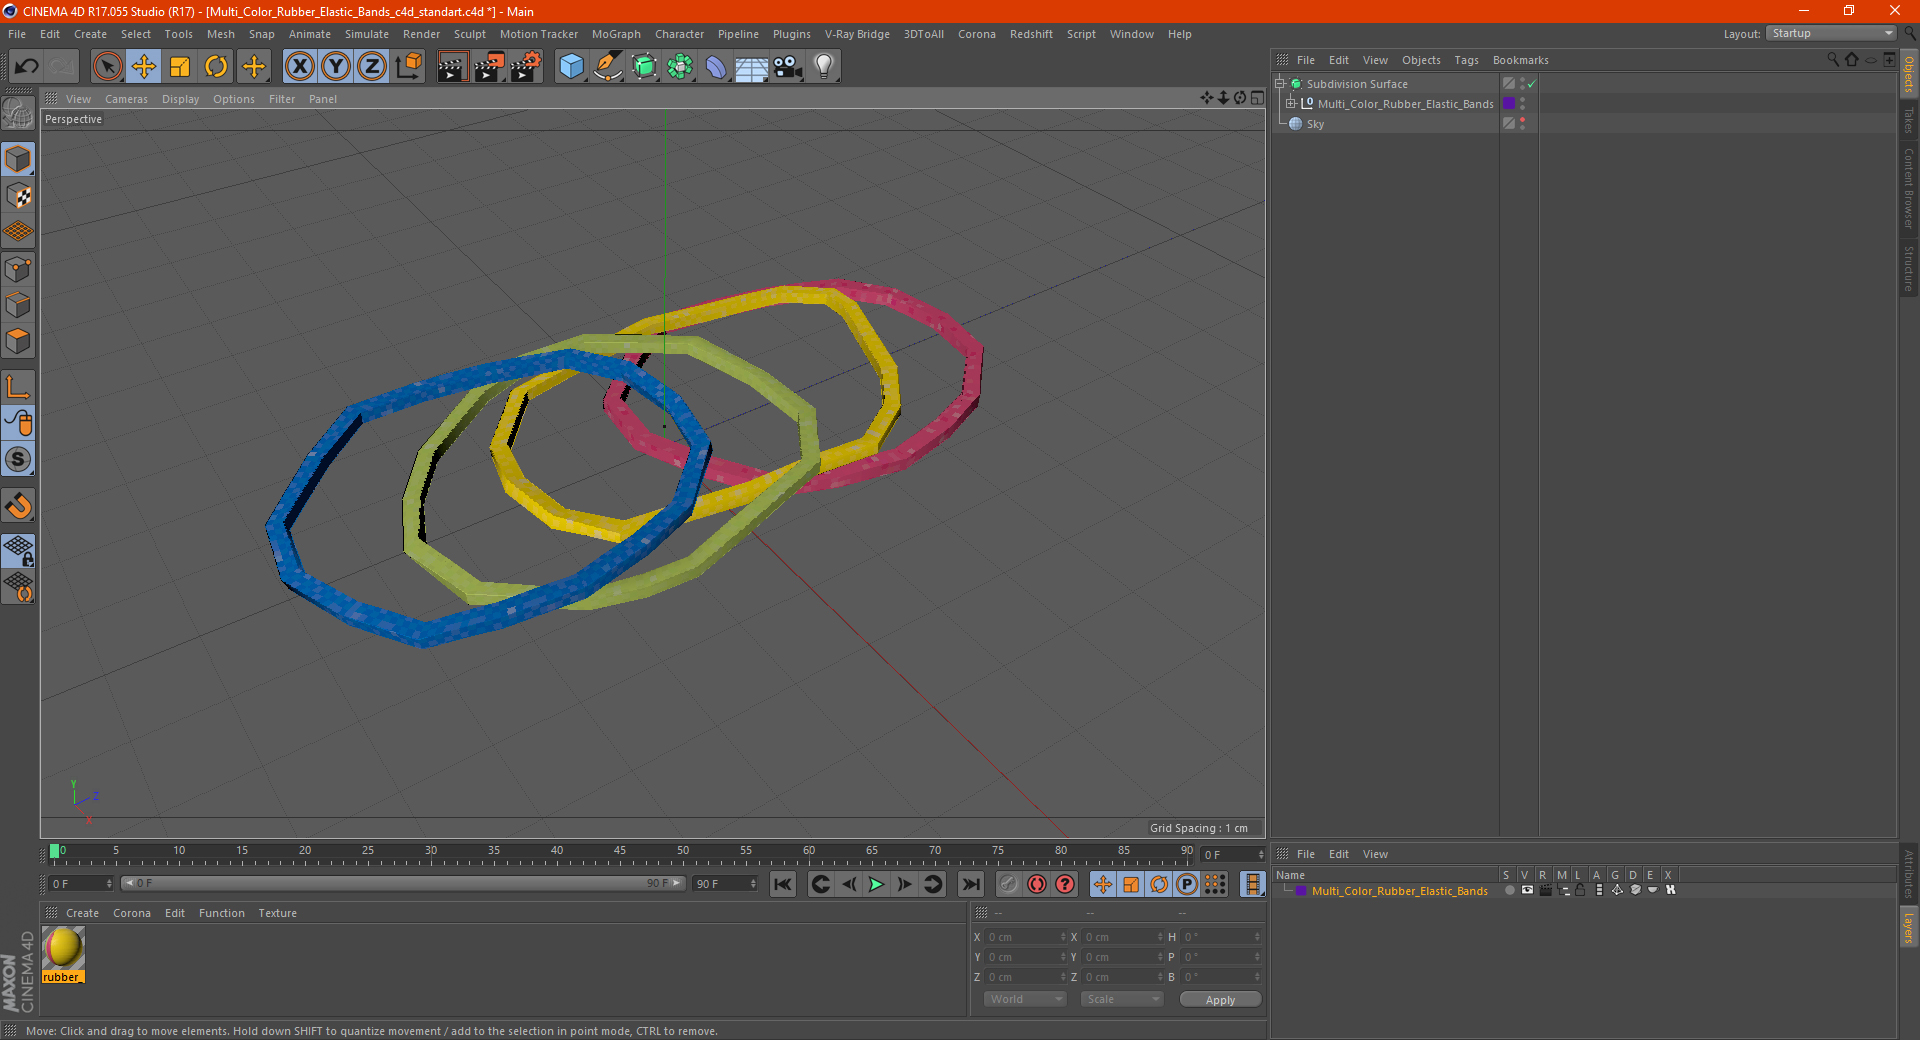The height and width of the screenshot is (1040, 1920).
Task: Go to start of animation
Action: point(783,884)
